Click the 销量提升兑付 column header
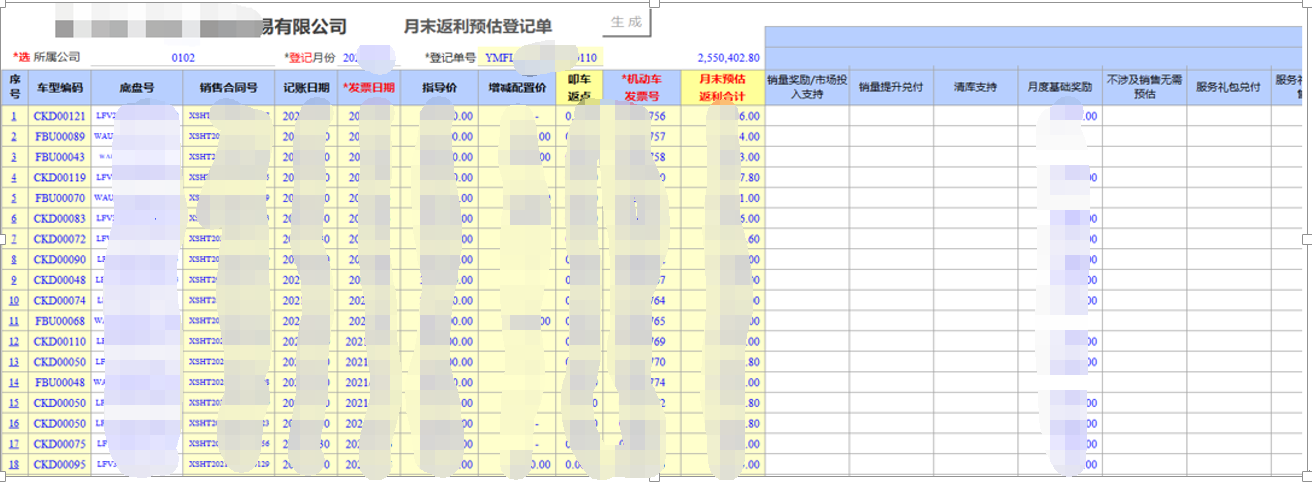The width and height of the screenshot is (1312, 482). point(892,87)
